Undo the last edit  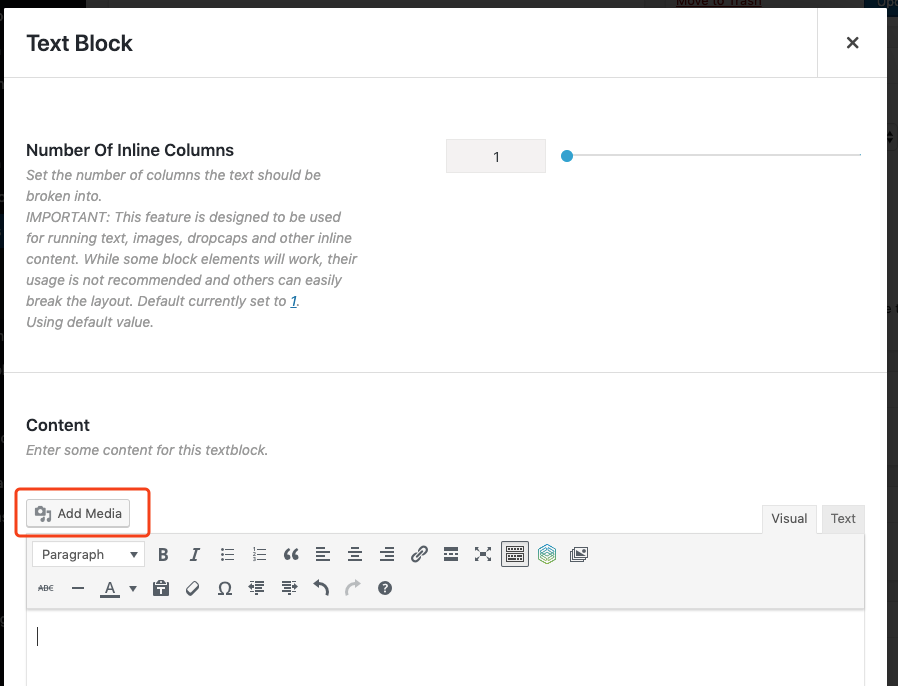pyautogui.click(x=321, y=588)
